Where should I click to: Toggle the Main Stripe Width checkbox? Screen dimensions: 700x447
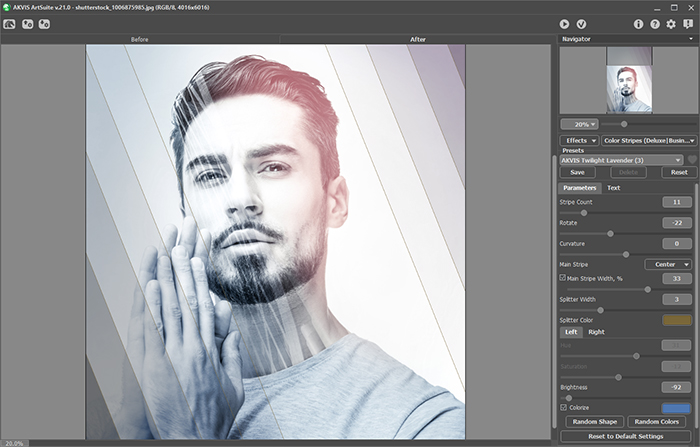click(x=563, y=277)
